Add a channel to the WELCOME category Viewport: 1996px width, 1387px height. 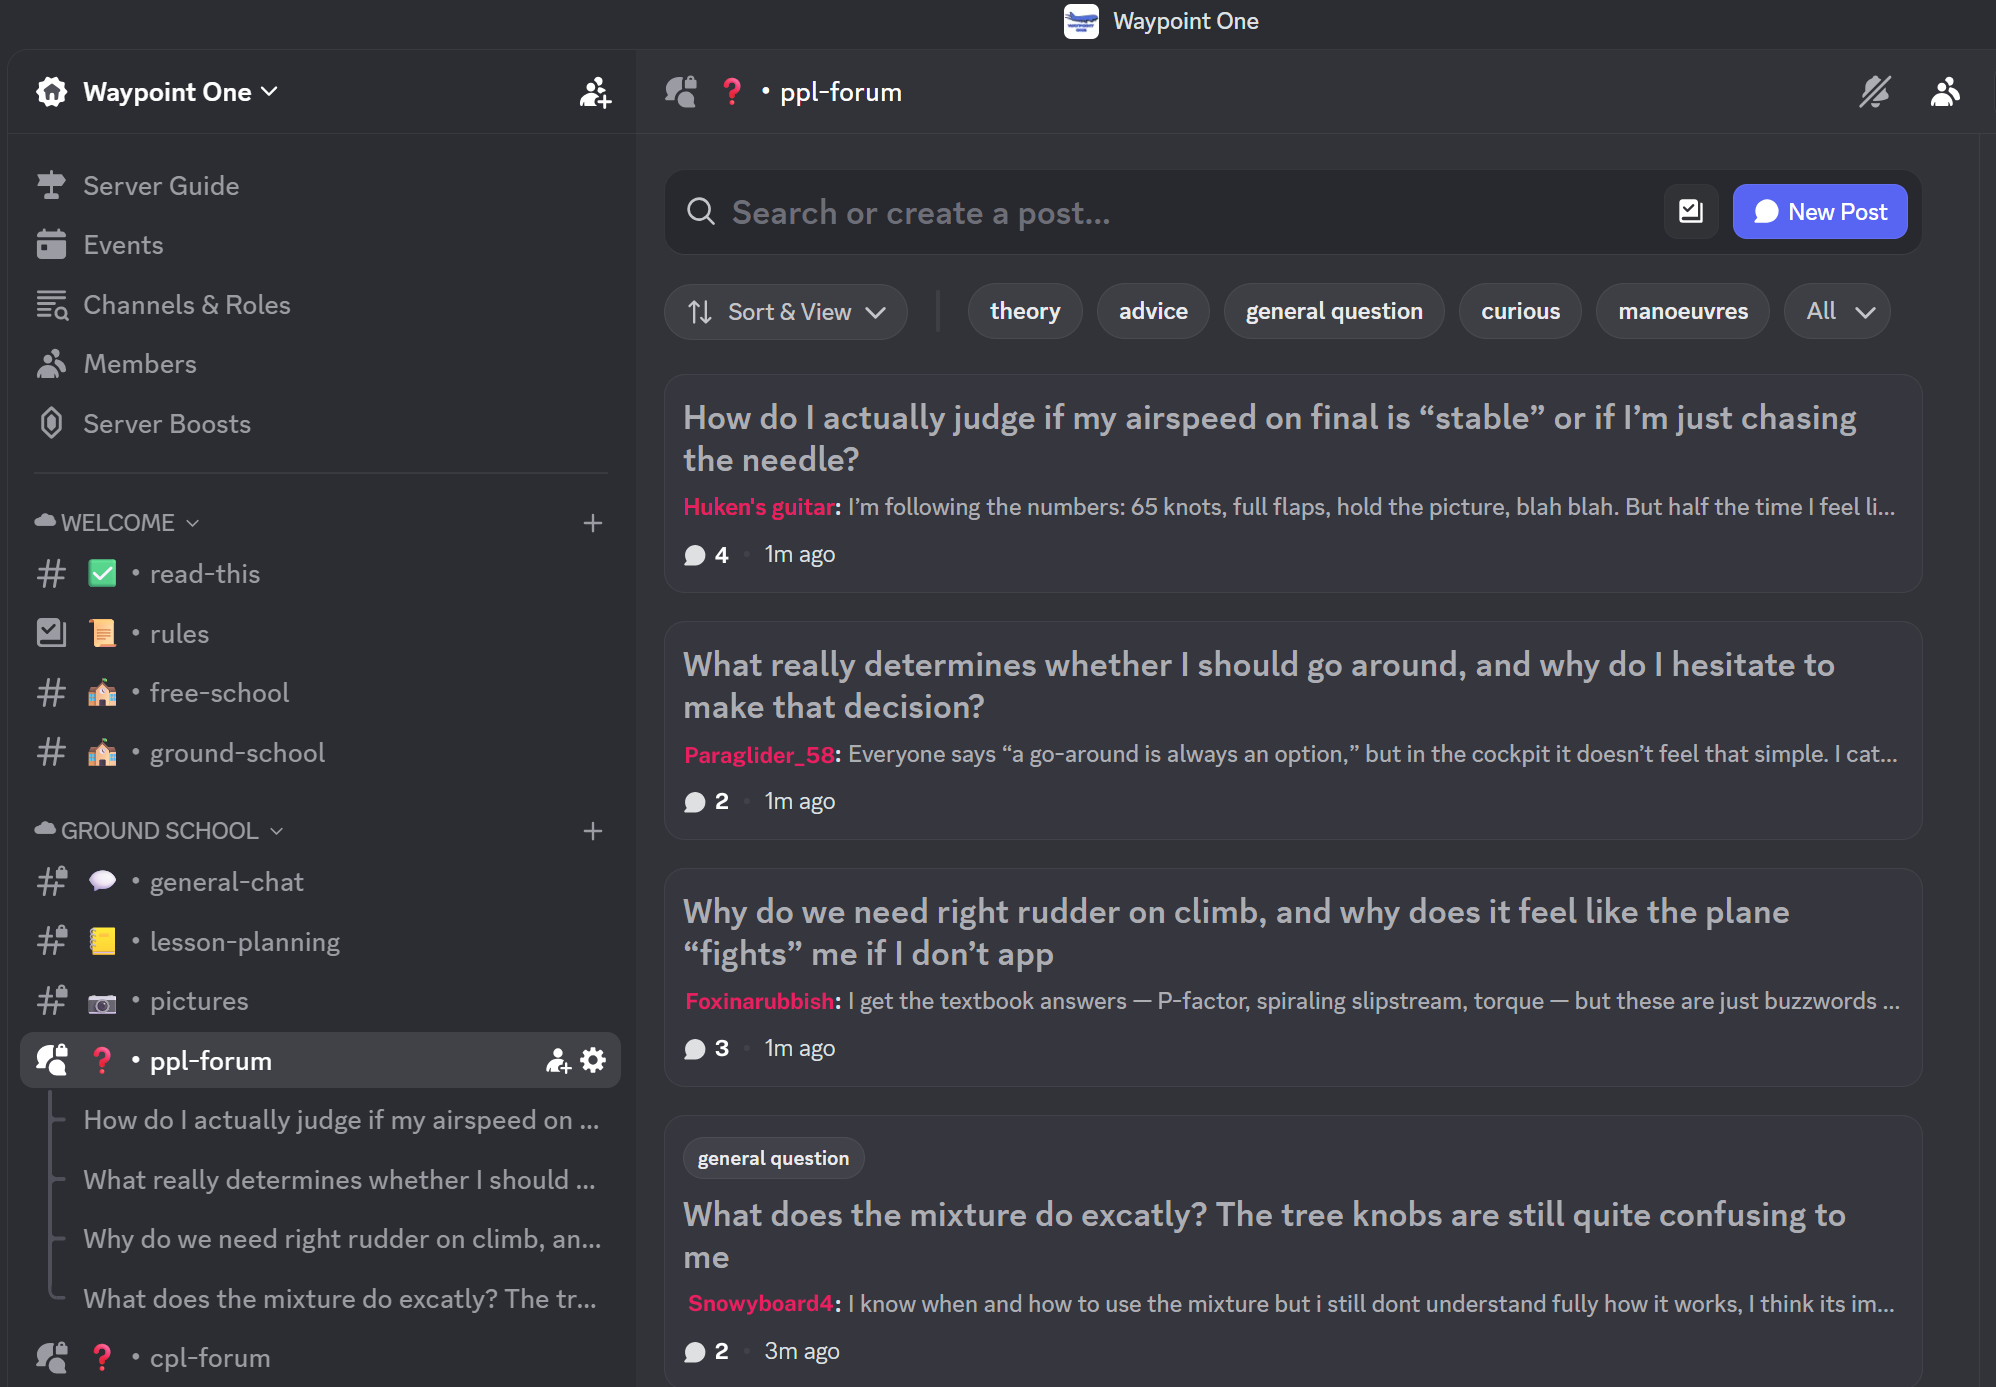[x=592, y=523]
